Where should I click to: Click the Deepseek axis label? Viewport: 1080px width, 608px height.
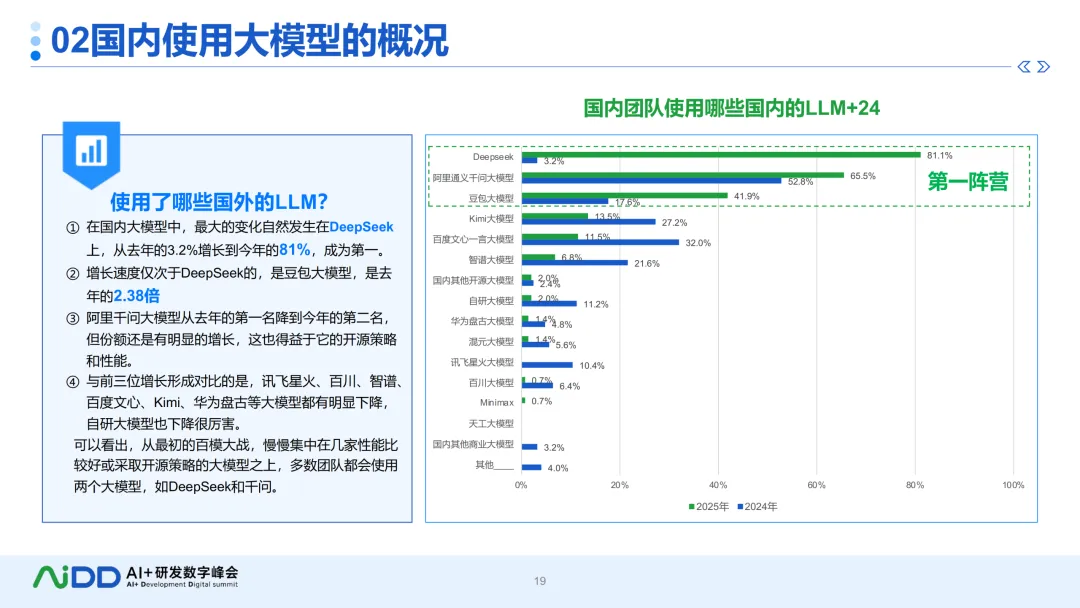pyautogui.click(x=493, y=157)
